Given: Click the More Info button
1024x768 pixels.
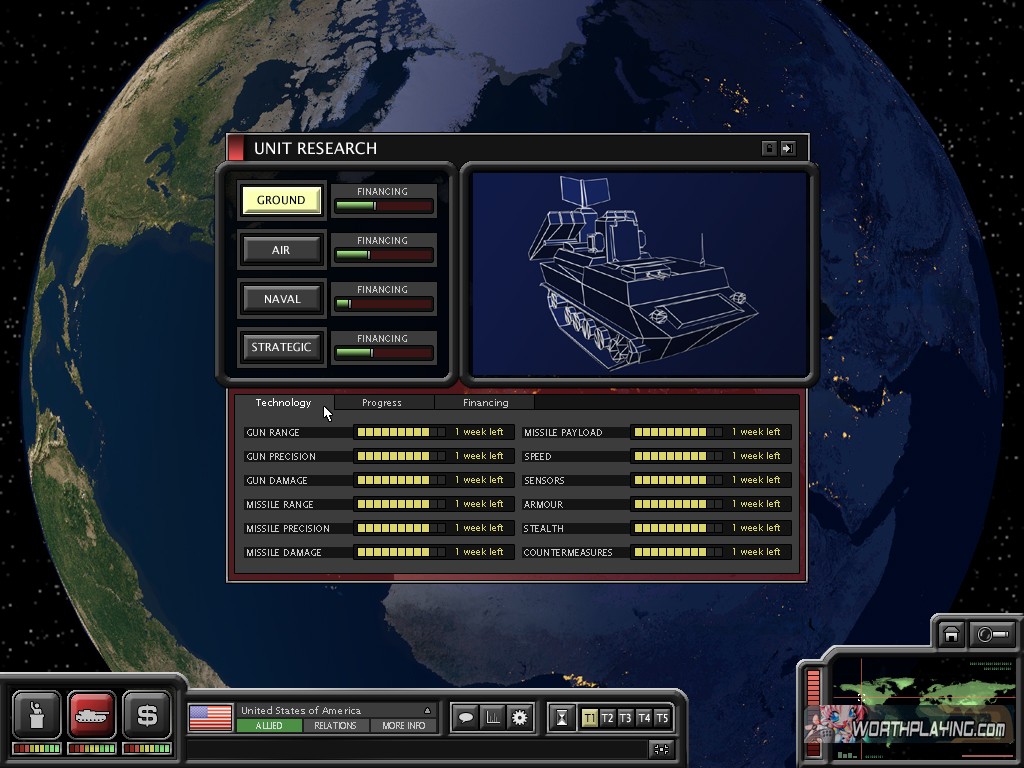Looking at the screenshot, I should tap(403, 725).
